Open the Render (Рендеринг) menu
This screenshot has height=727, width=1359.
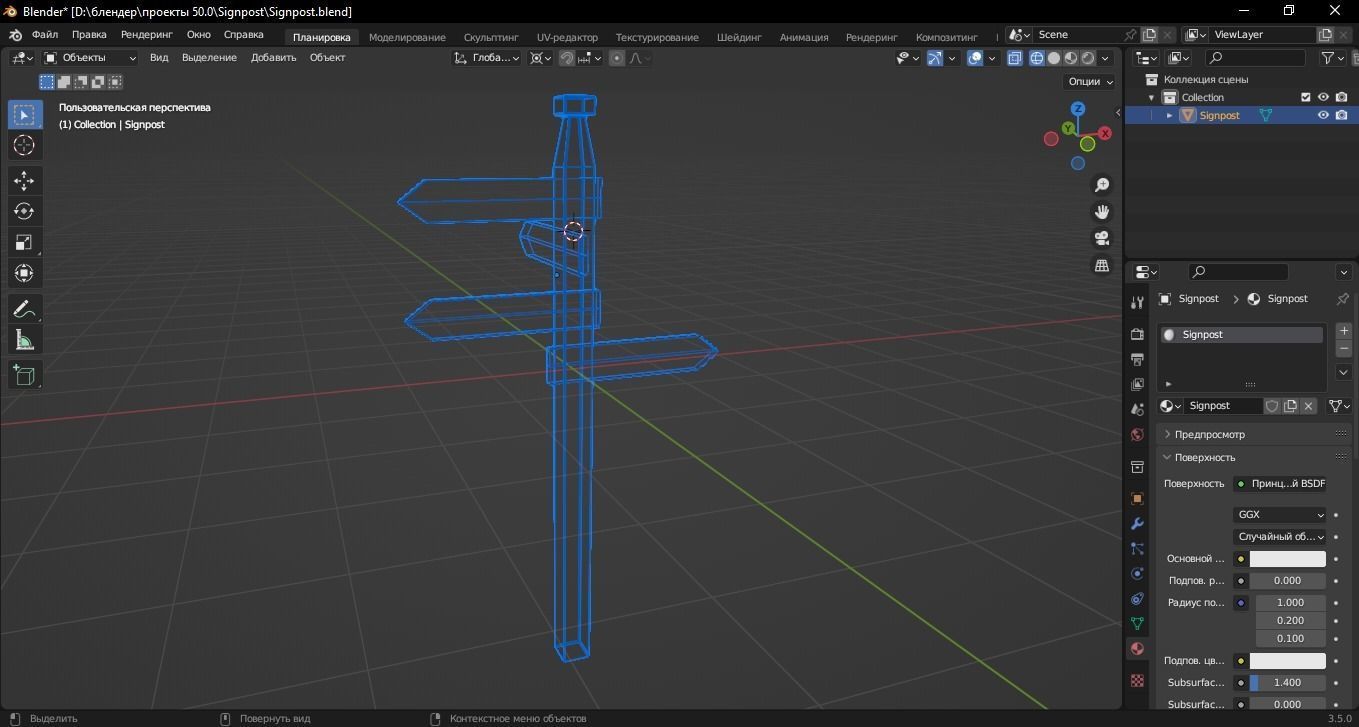click(147, 34)
